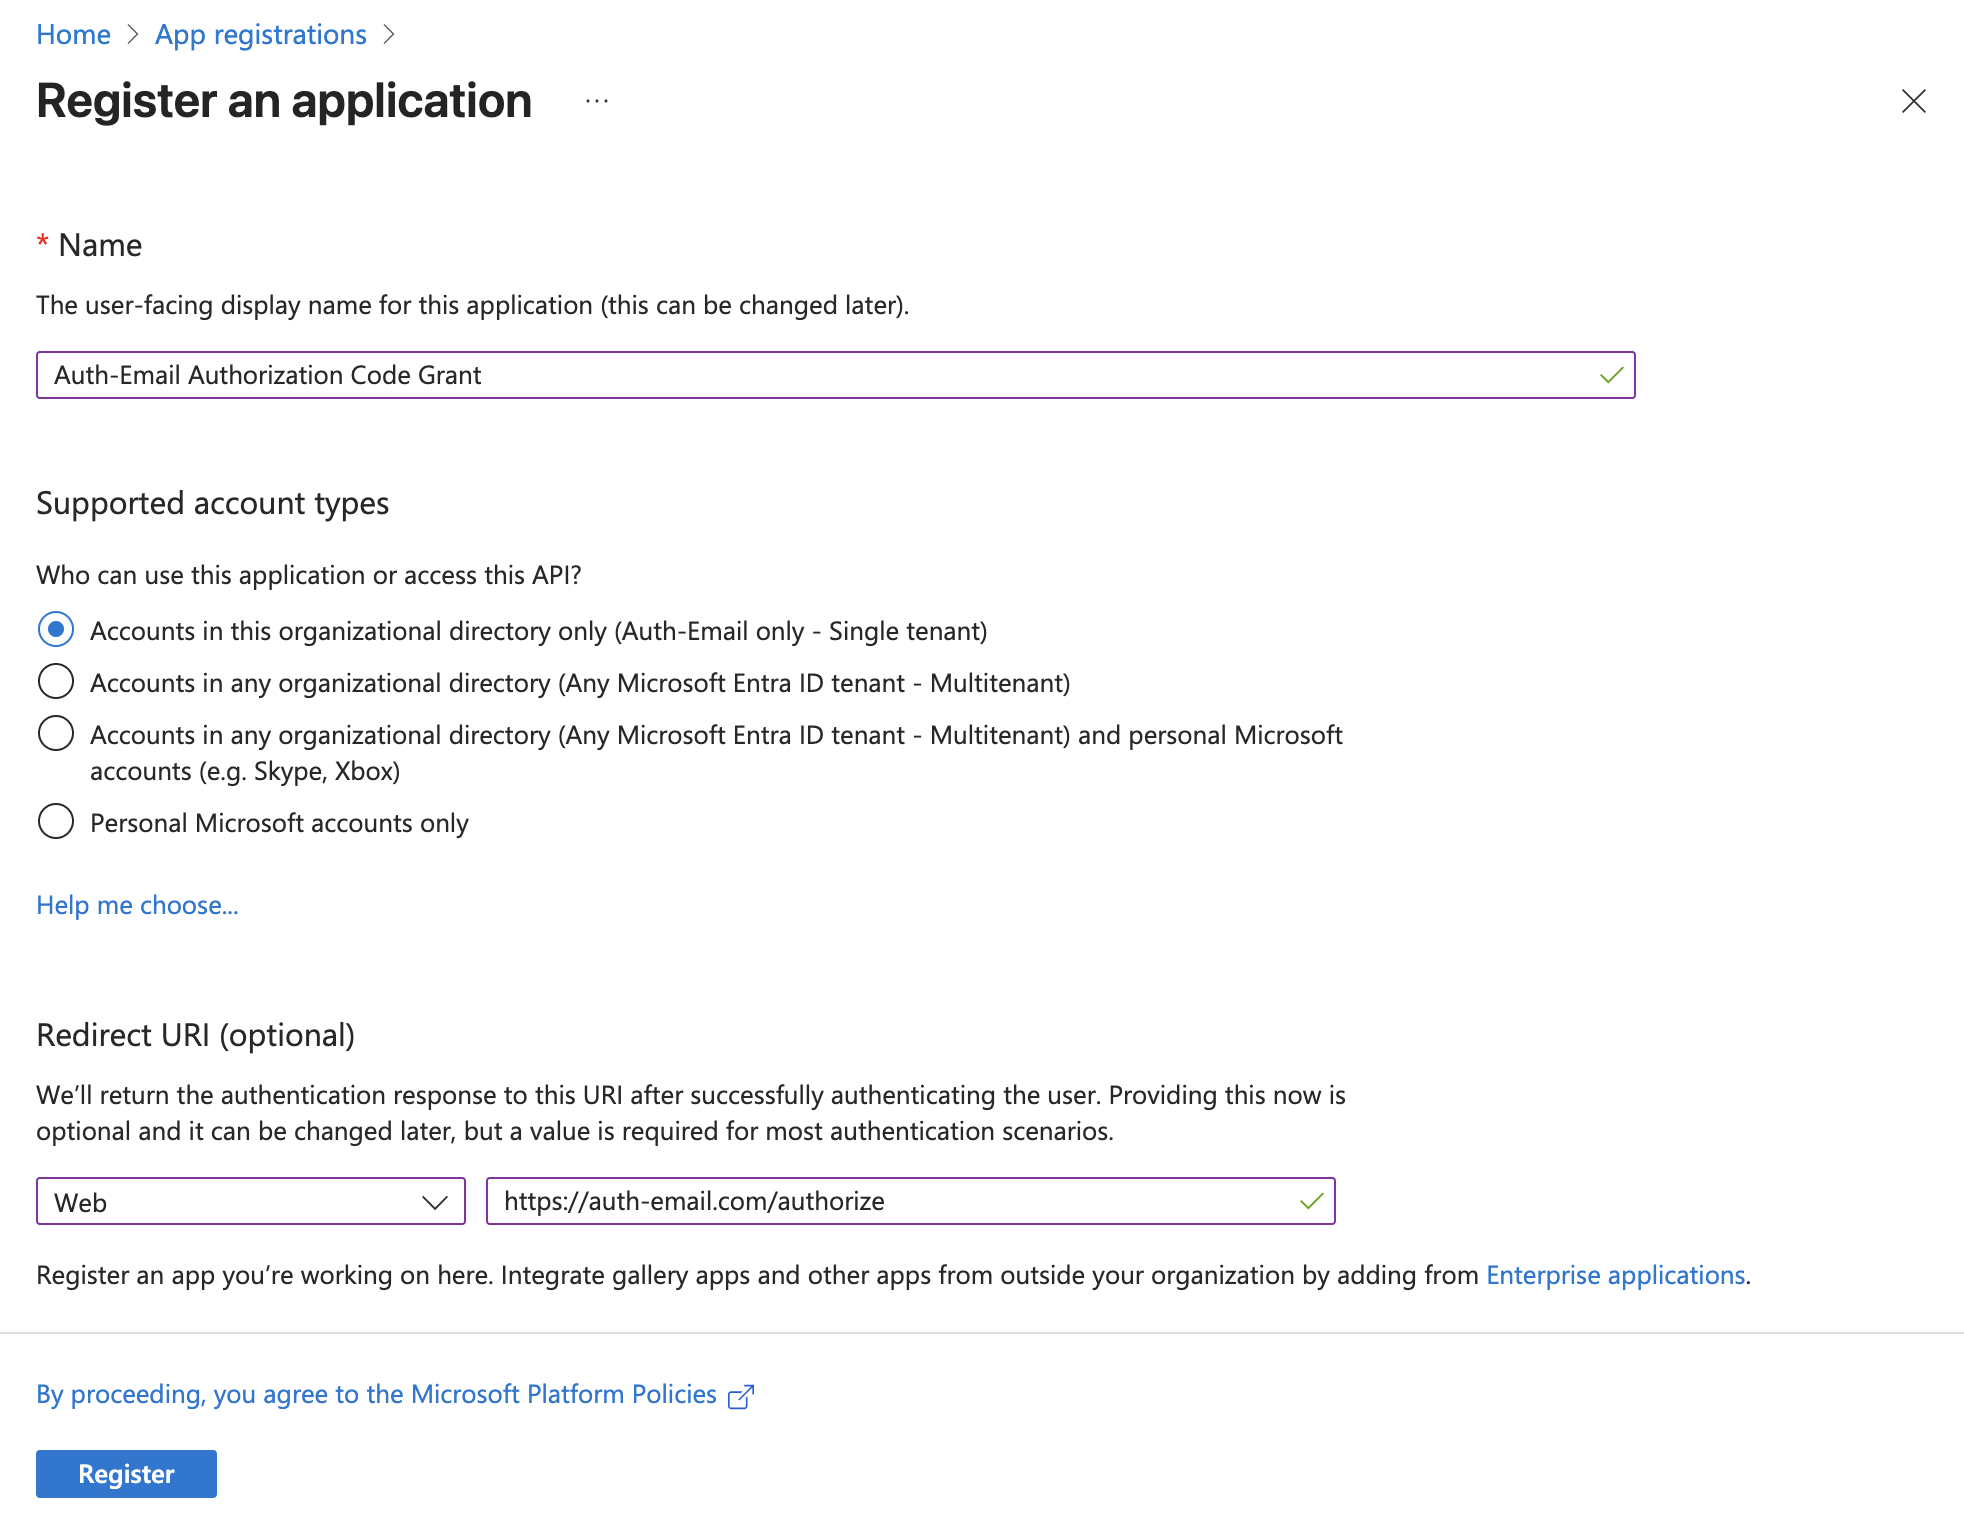Open Enterprise applications link
1964x1524 pixels.
pos(1614,1275)
